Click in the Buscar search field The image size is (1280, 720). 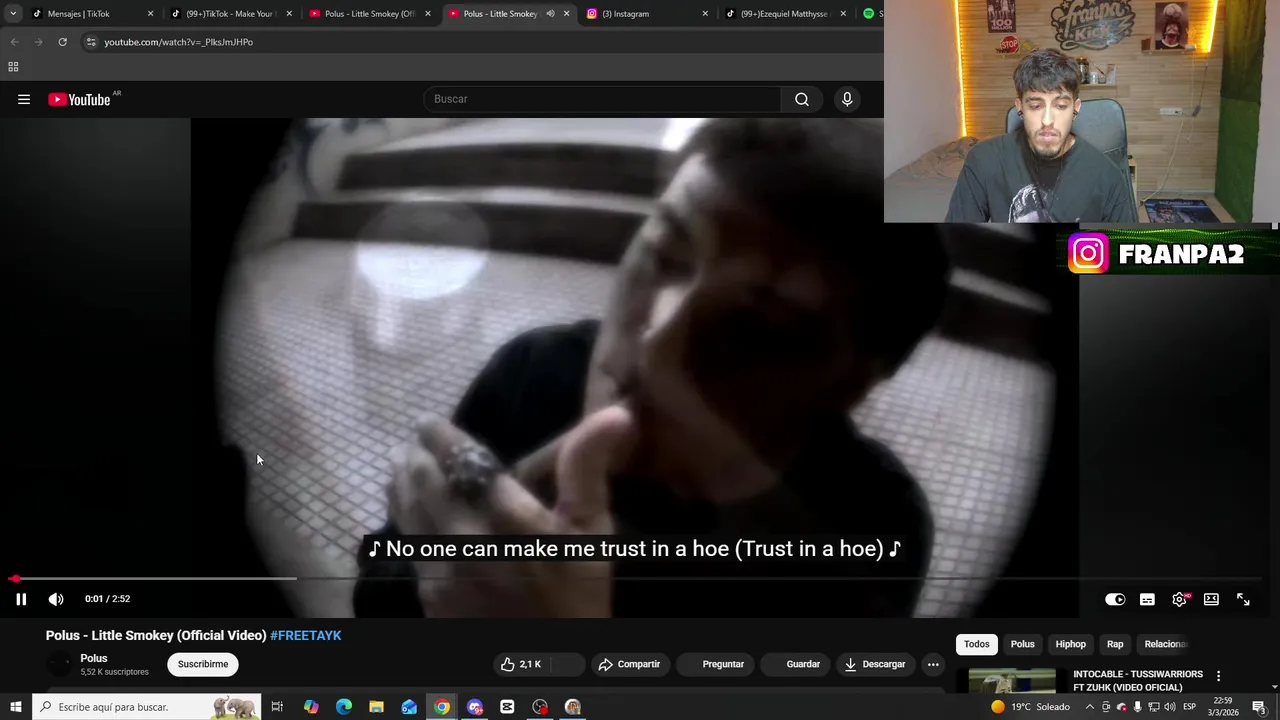602,99
